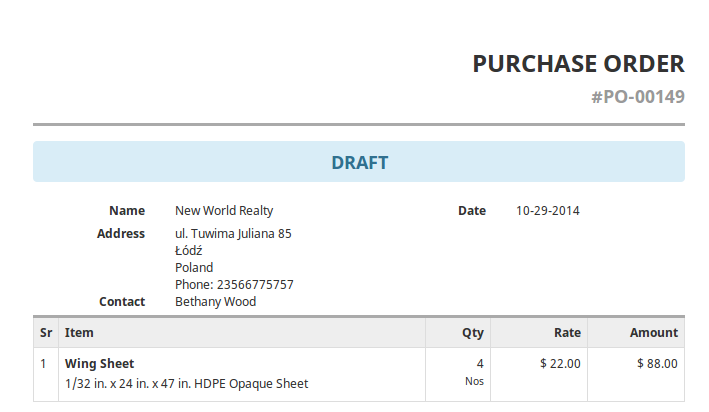
Task: Select address line ul. Tuwima Juliana 85
Action: (x=233, y=234)
